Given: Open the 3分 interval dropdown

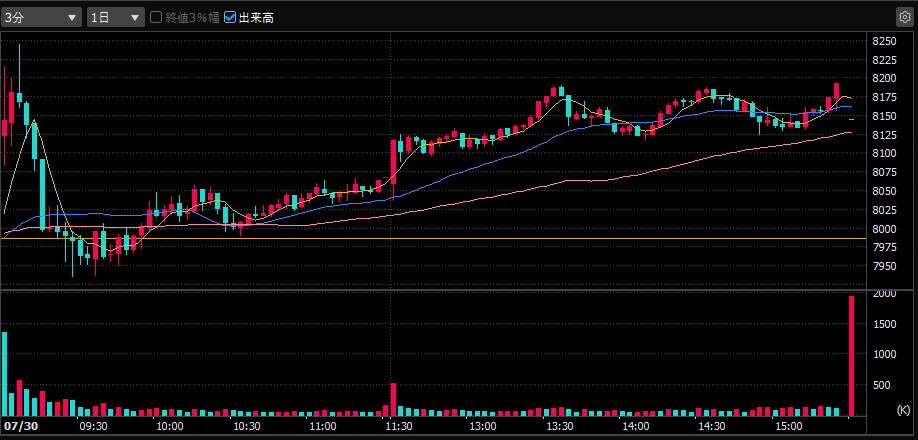Looking at the screenshot, I should [x=41, y=18].
